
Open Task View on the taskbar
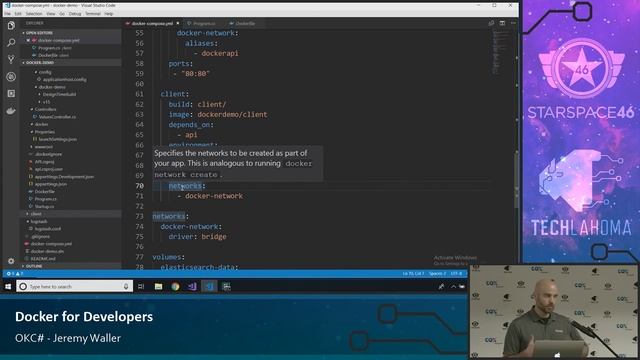141,287
